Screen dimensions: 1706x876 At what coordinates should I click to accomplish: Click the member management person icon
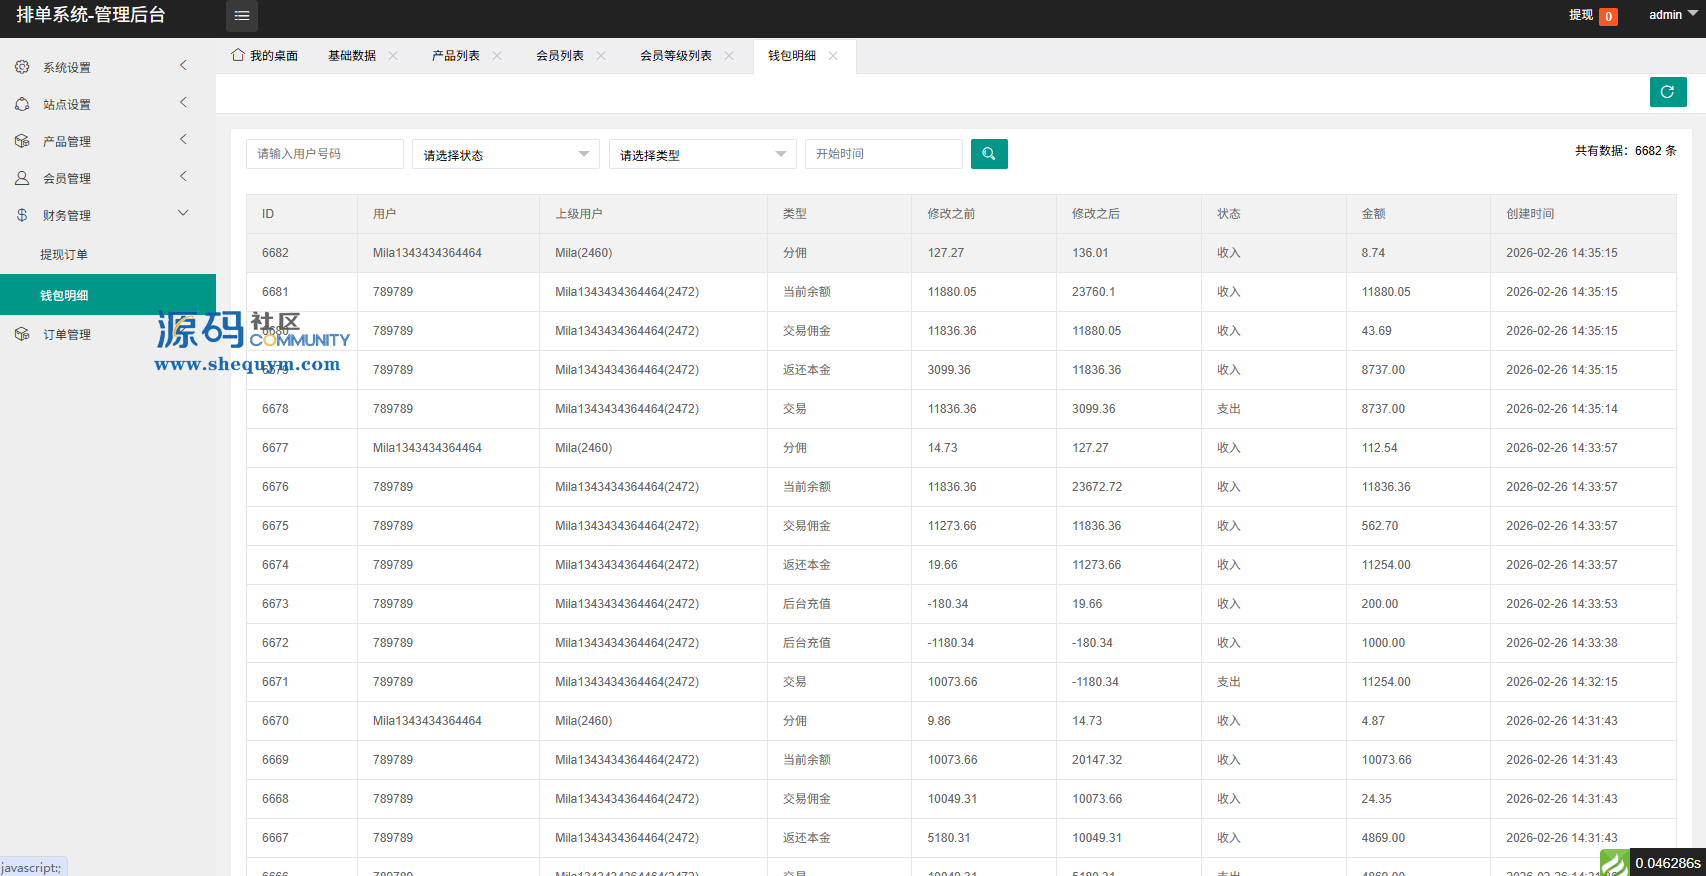[22, 178]
